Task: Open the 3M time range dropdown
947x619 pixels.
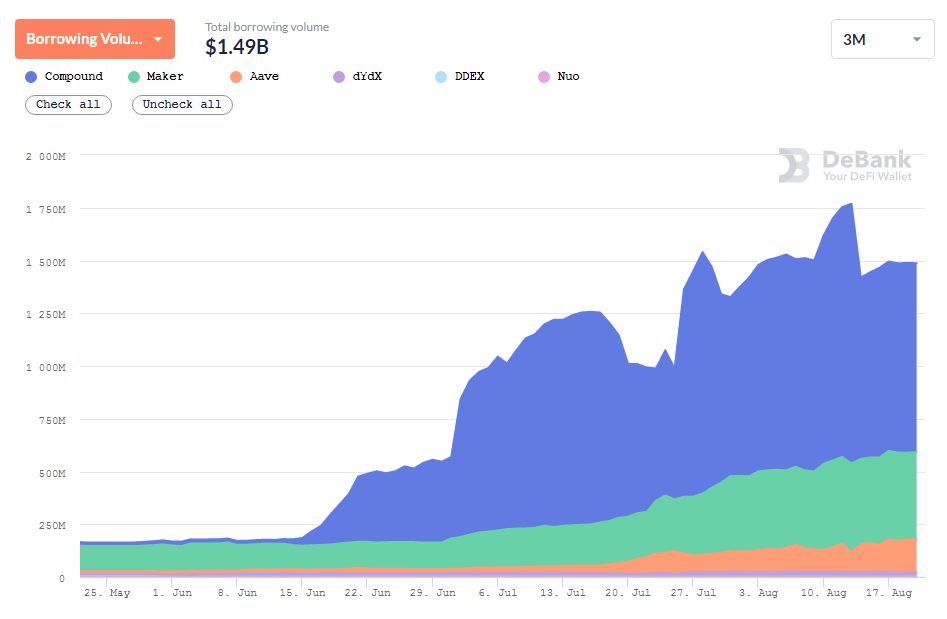Action: pyautogui.click(x=882, y=39)
